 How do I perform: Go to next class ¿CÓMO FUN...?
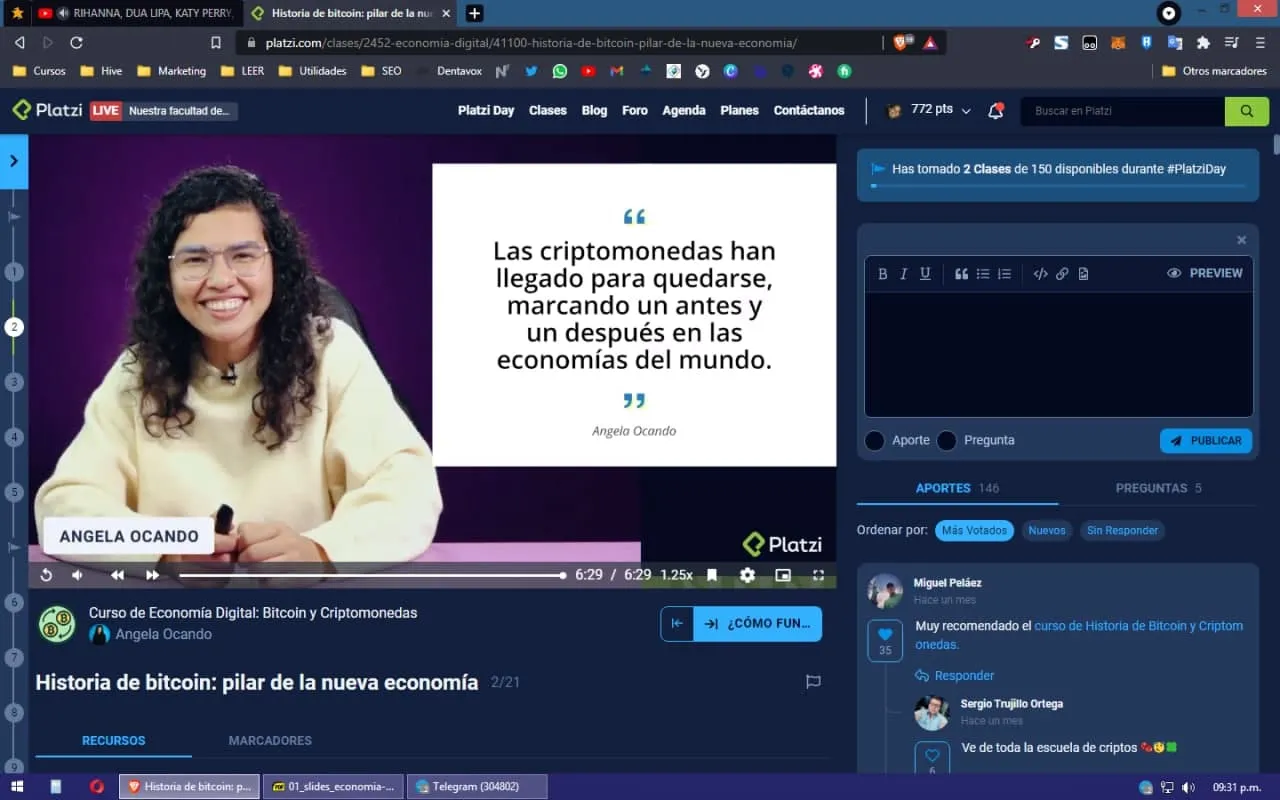pyautogui.click(x=757, y=624)
